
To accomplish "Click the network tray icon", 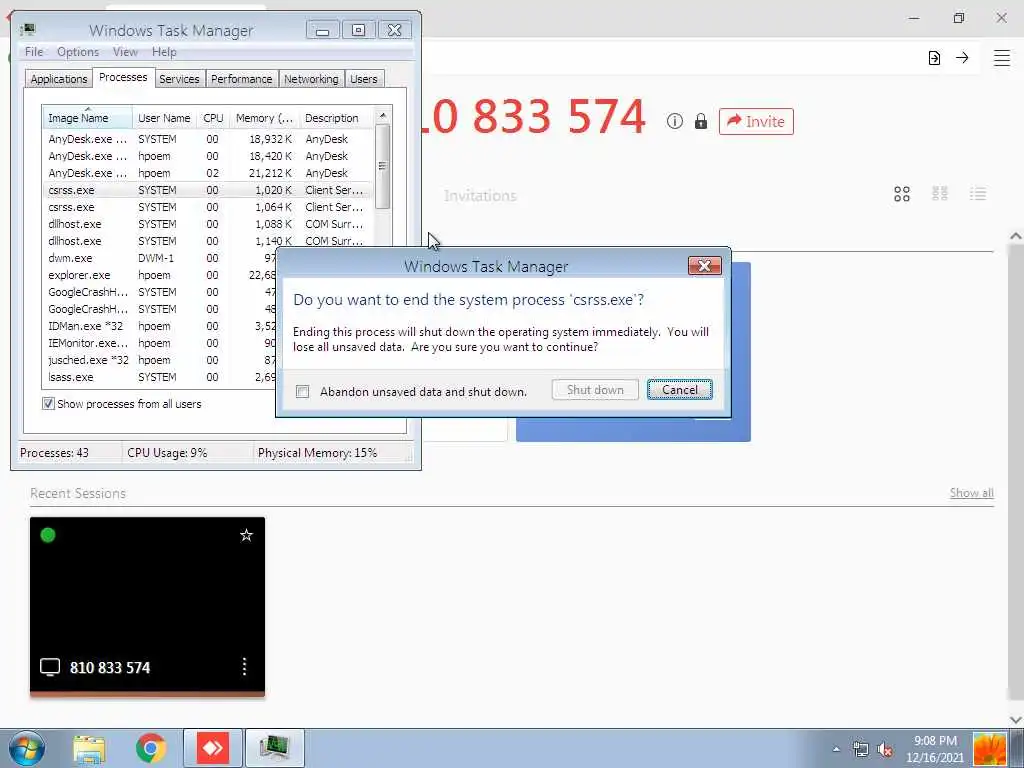I will click(861, 749).
